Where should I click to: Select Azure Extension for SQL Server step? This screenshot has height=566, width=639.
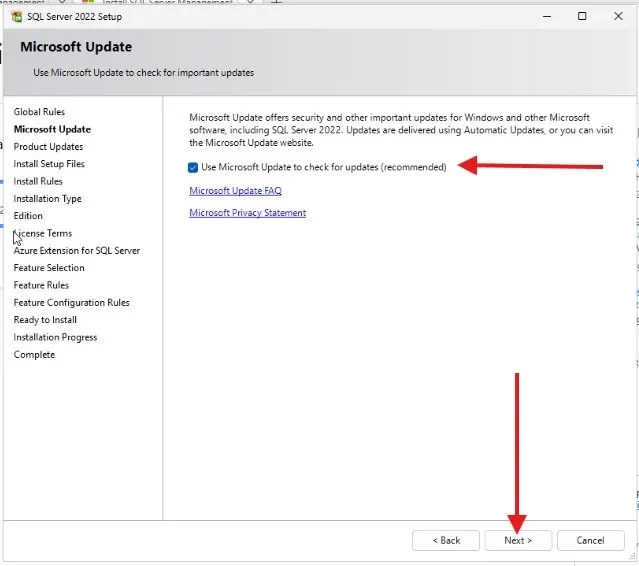click(77, 251)
